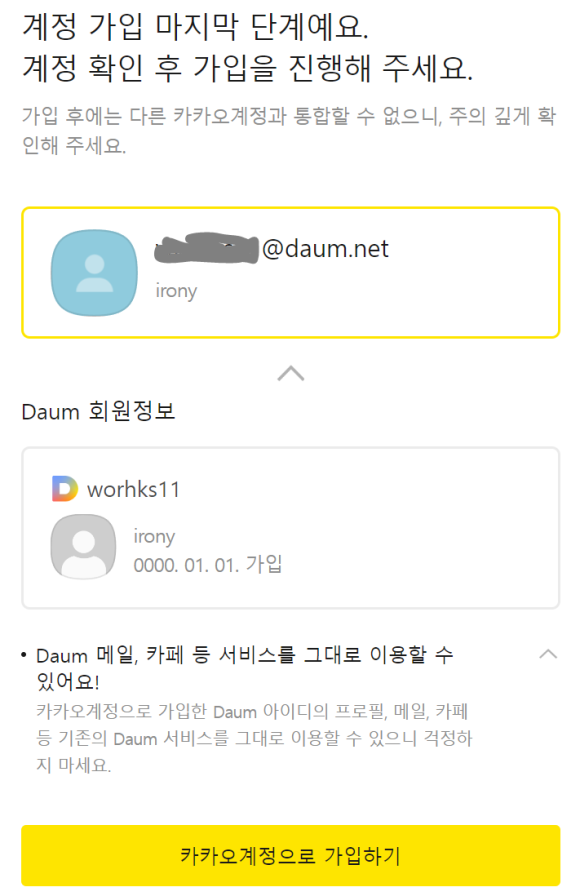Collapse the Daum 회원정보 section chevron

click(291, 373)
